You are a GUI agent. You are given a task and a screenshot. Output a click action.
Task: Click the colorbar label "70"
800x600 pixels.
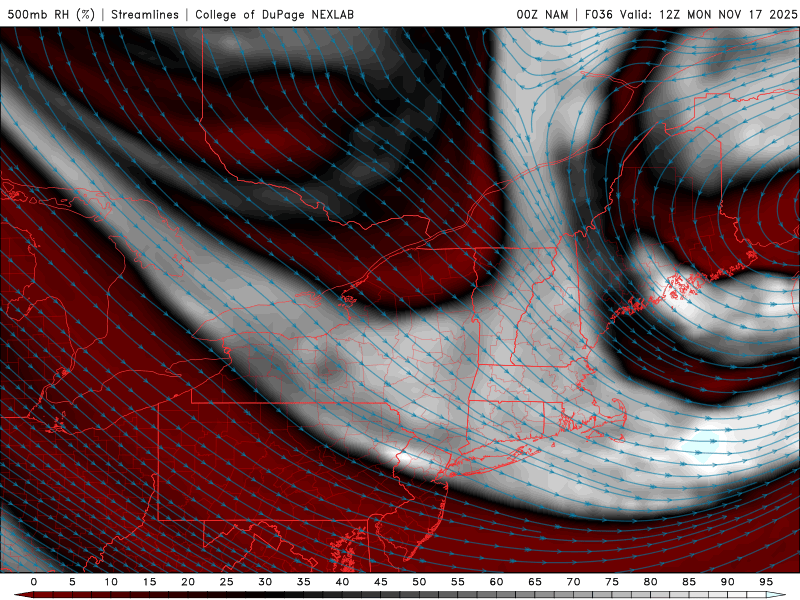point(573,582)
